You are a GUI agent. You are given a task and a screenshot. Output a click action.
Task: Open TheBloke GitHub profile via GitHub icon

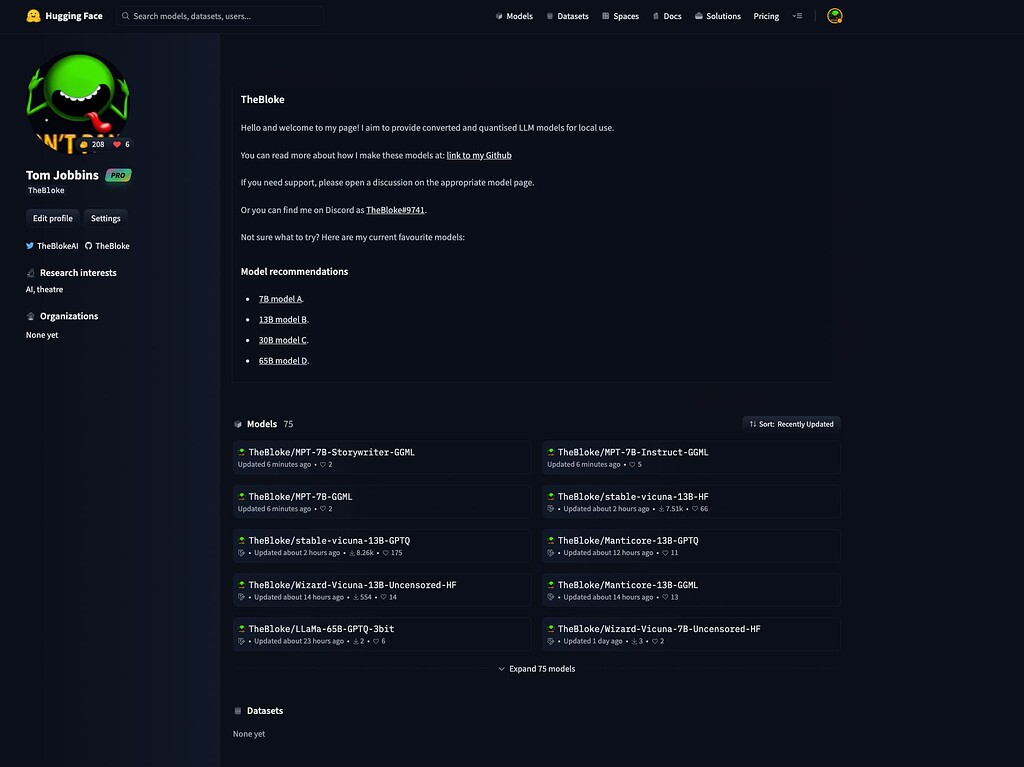click(x=88, y=245)
